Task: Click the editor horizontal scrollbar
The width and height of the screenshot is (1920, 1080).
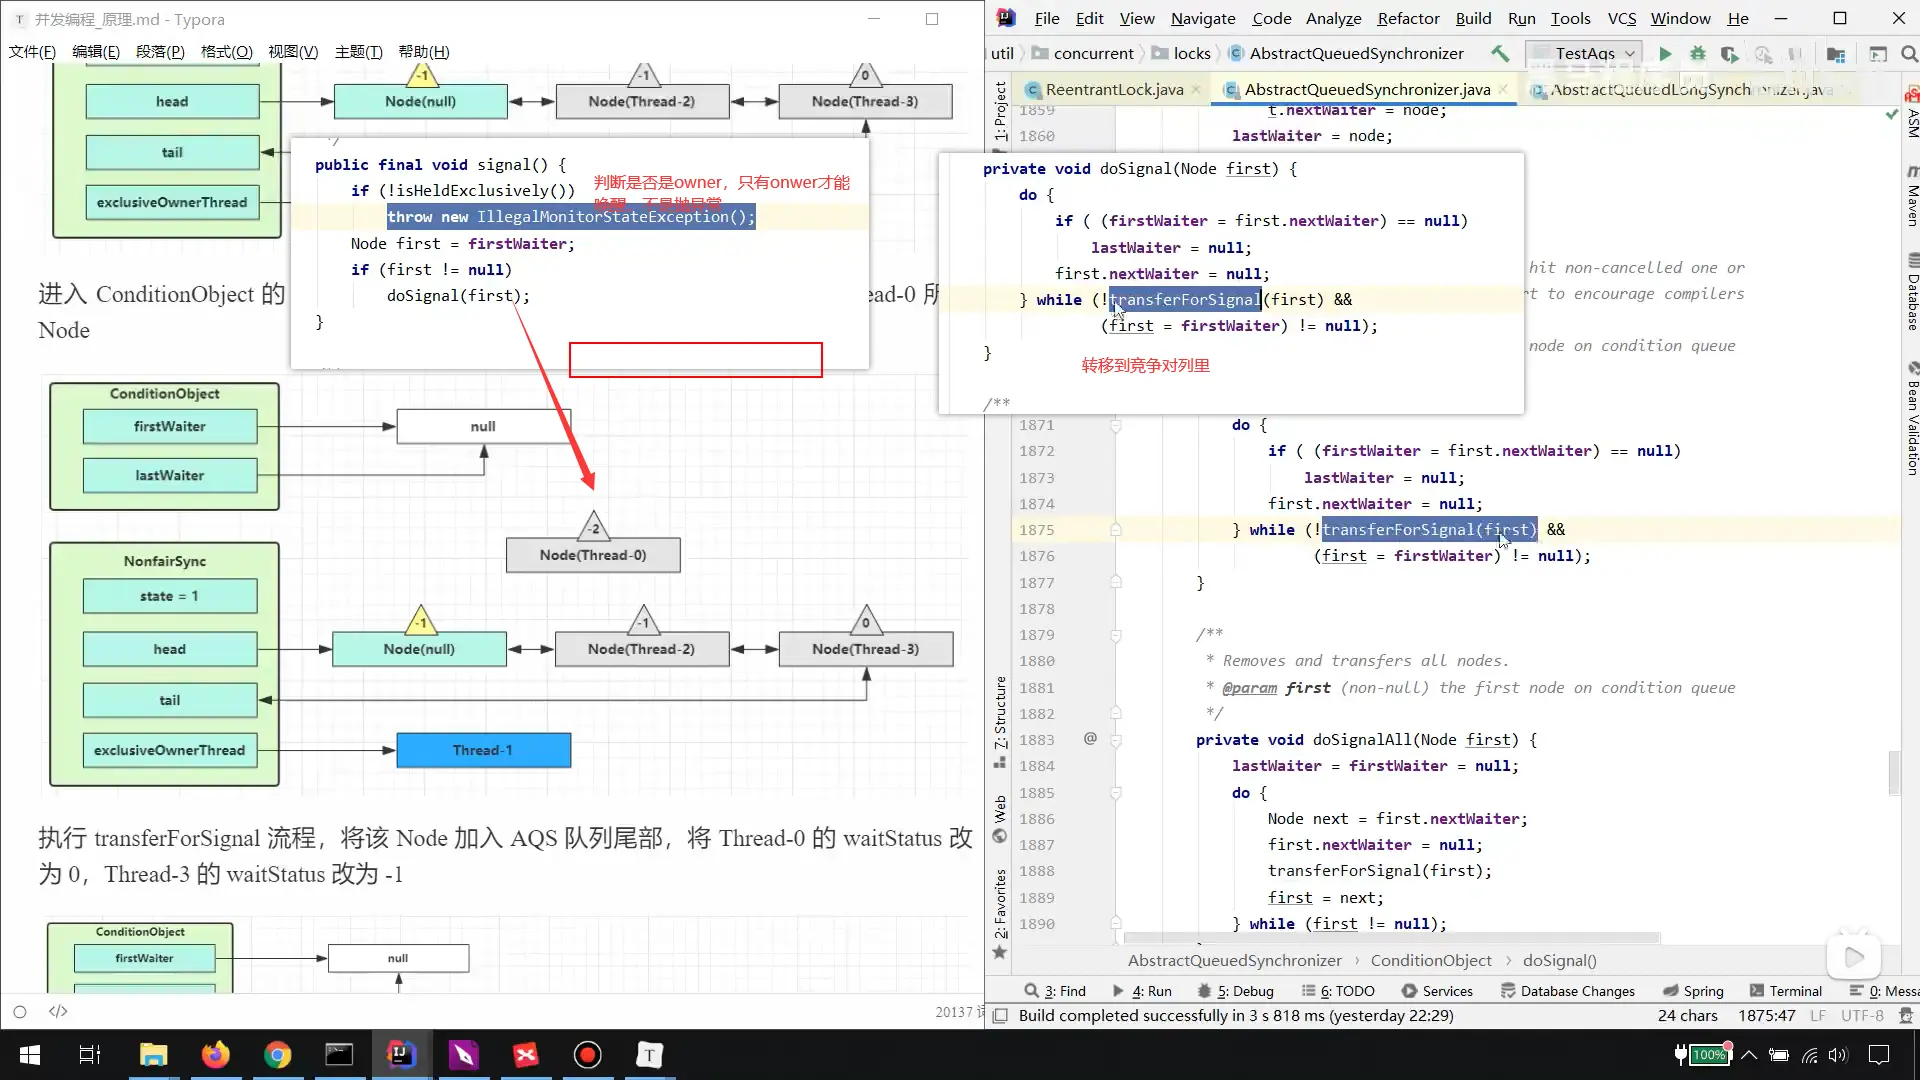Action: [x=1392, y=938]
